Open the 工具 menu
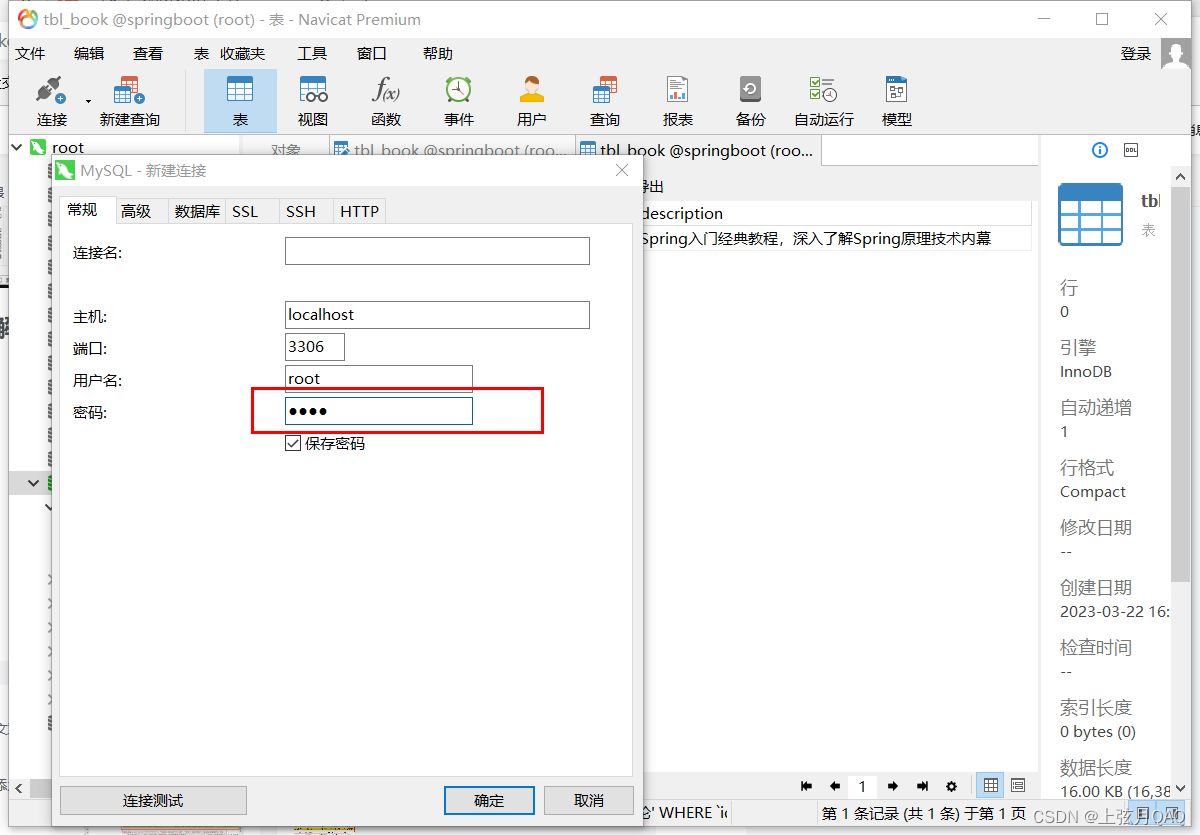 point(311,53)
